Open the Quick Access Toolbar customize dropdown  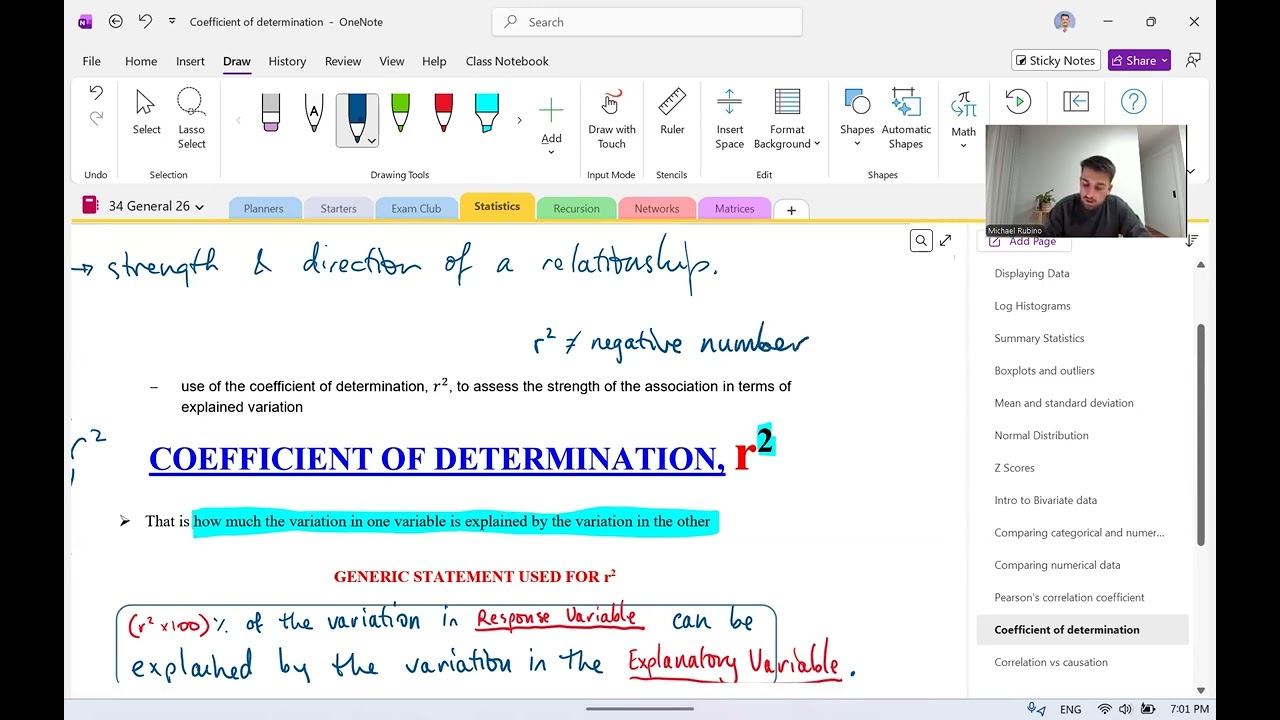(x=172, y=21)
